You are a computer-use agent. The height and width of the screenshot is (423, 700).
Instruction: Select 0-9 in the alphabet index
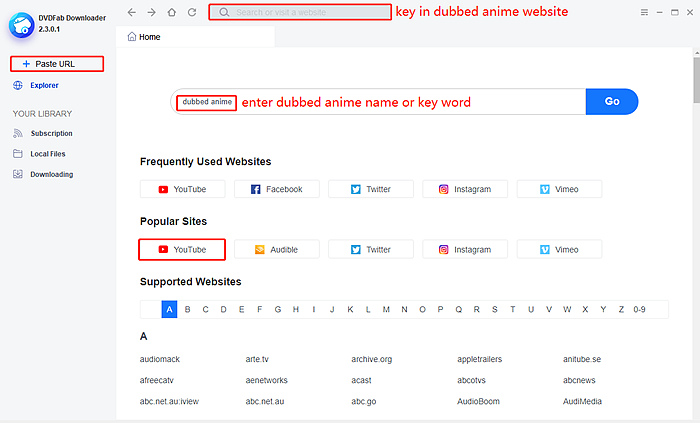(x=639, y=309)
